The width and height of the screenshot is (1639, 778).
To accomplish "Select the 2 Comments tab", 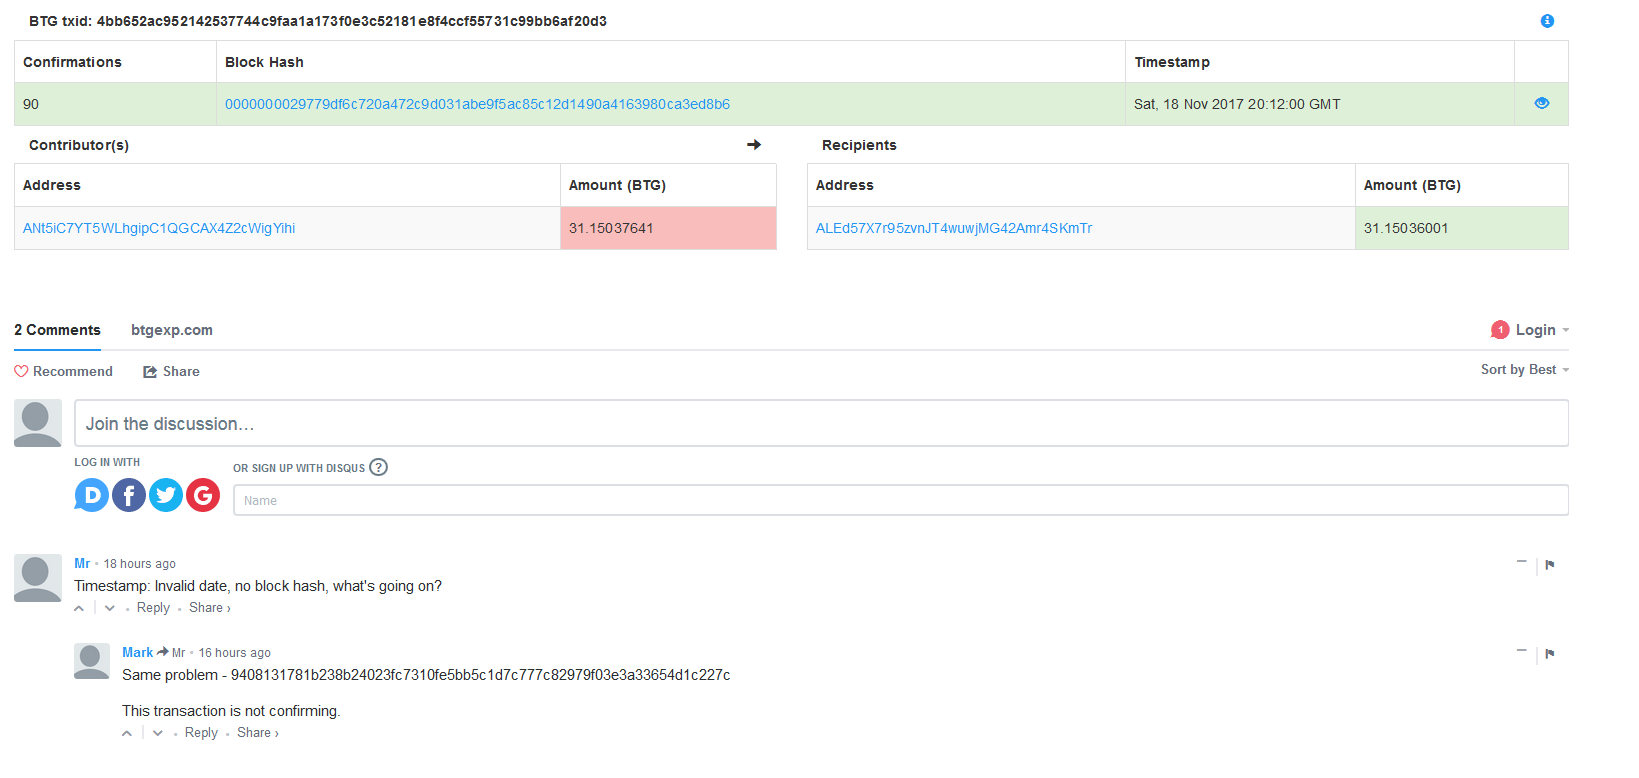I will (57, 330).
